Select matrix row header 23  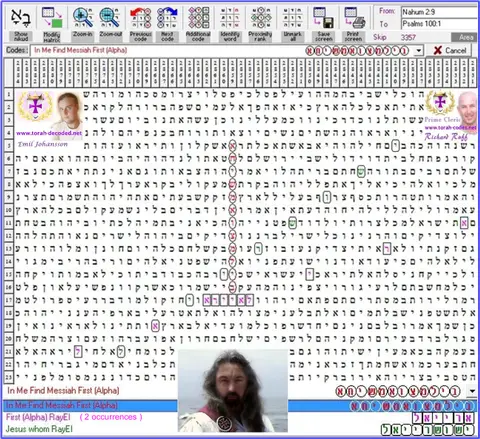pyautogui.click(x=9, y=377)
